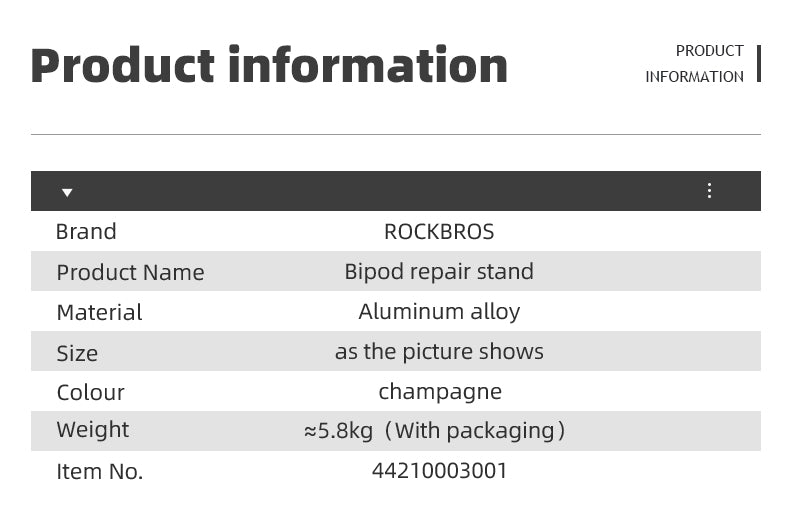Click the ROCKBROS brand value
Screen dimensions: 790x510
(x=439, y=231)
